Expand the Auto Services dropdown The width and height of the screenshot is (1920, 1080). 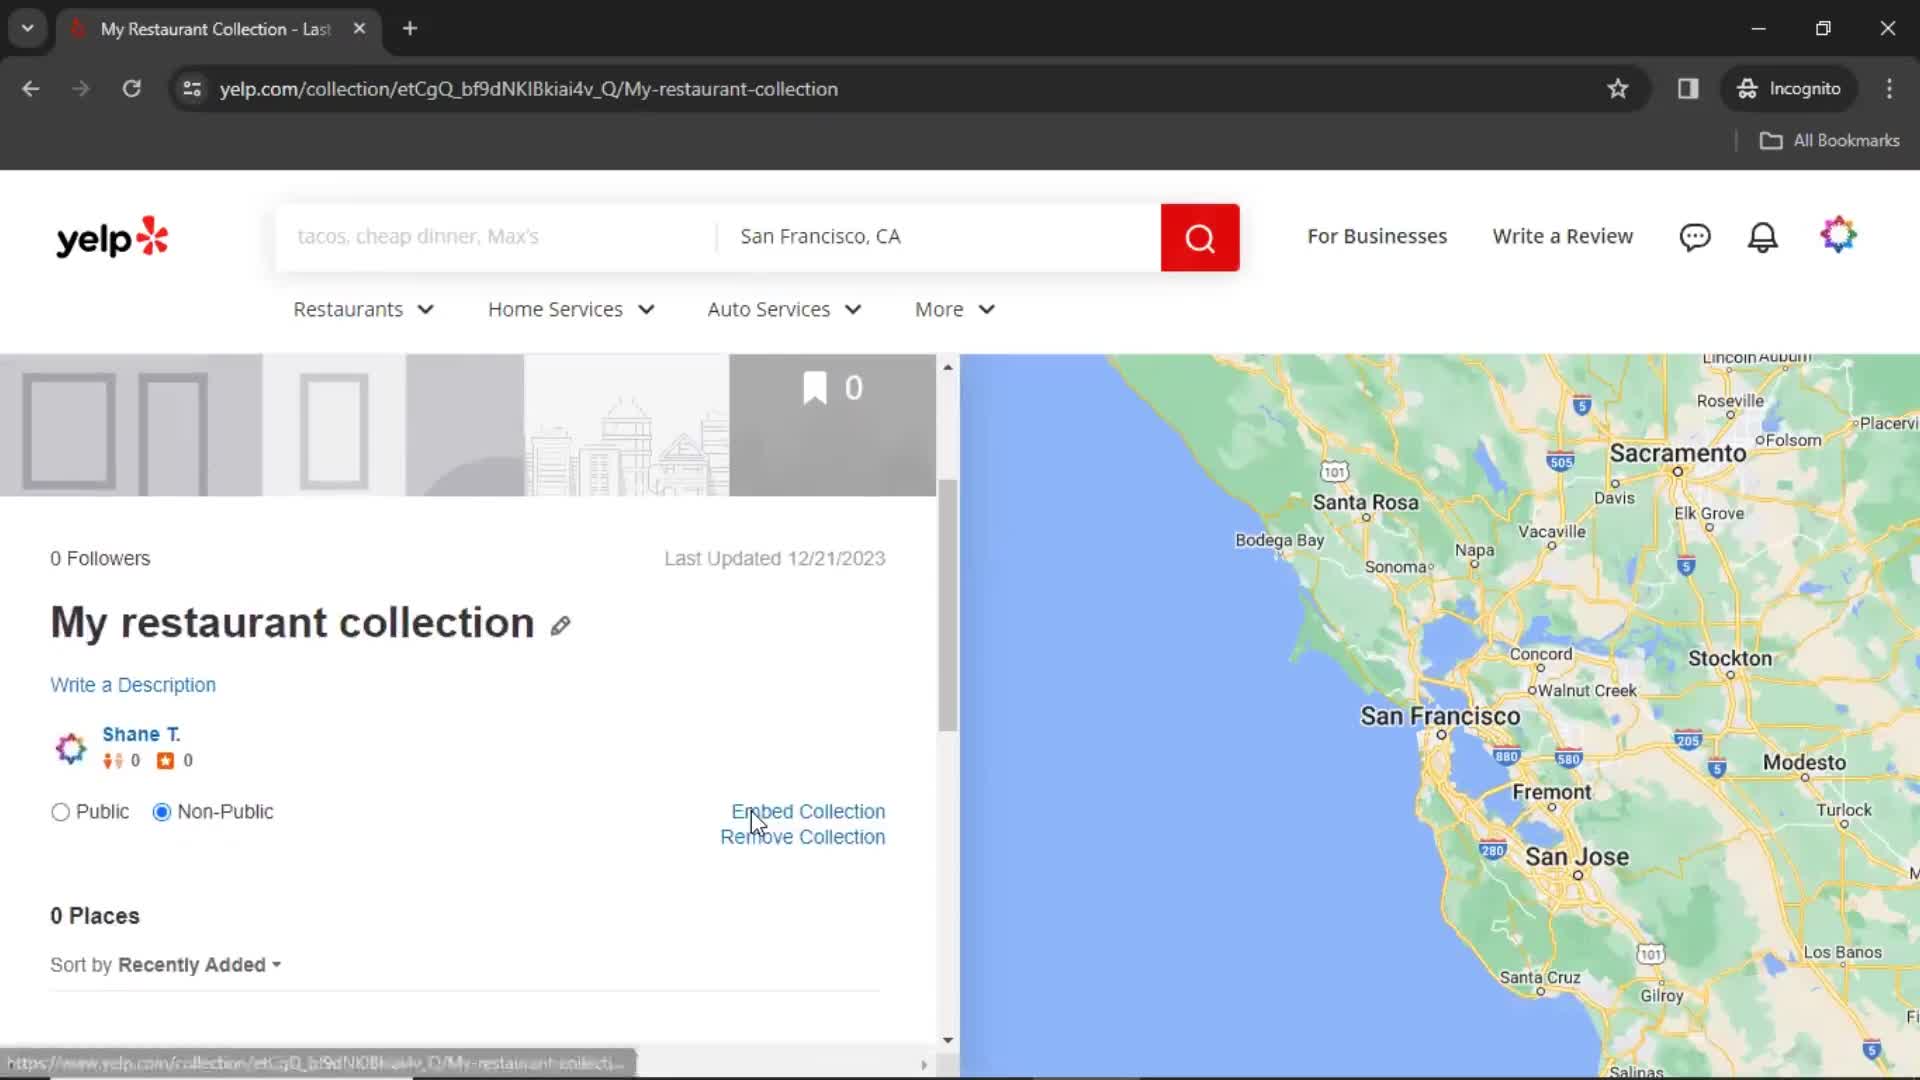pos(784,310)
